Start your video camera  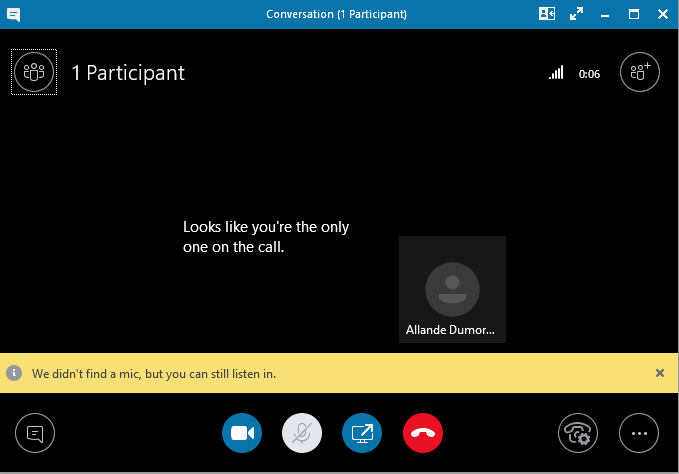click(241, 433)
